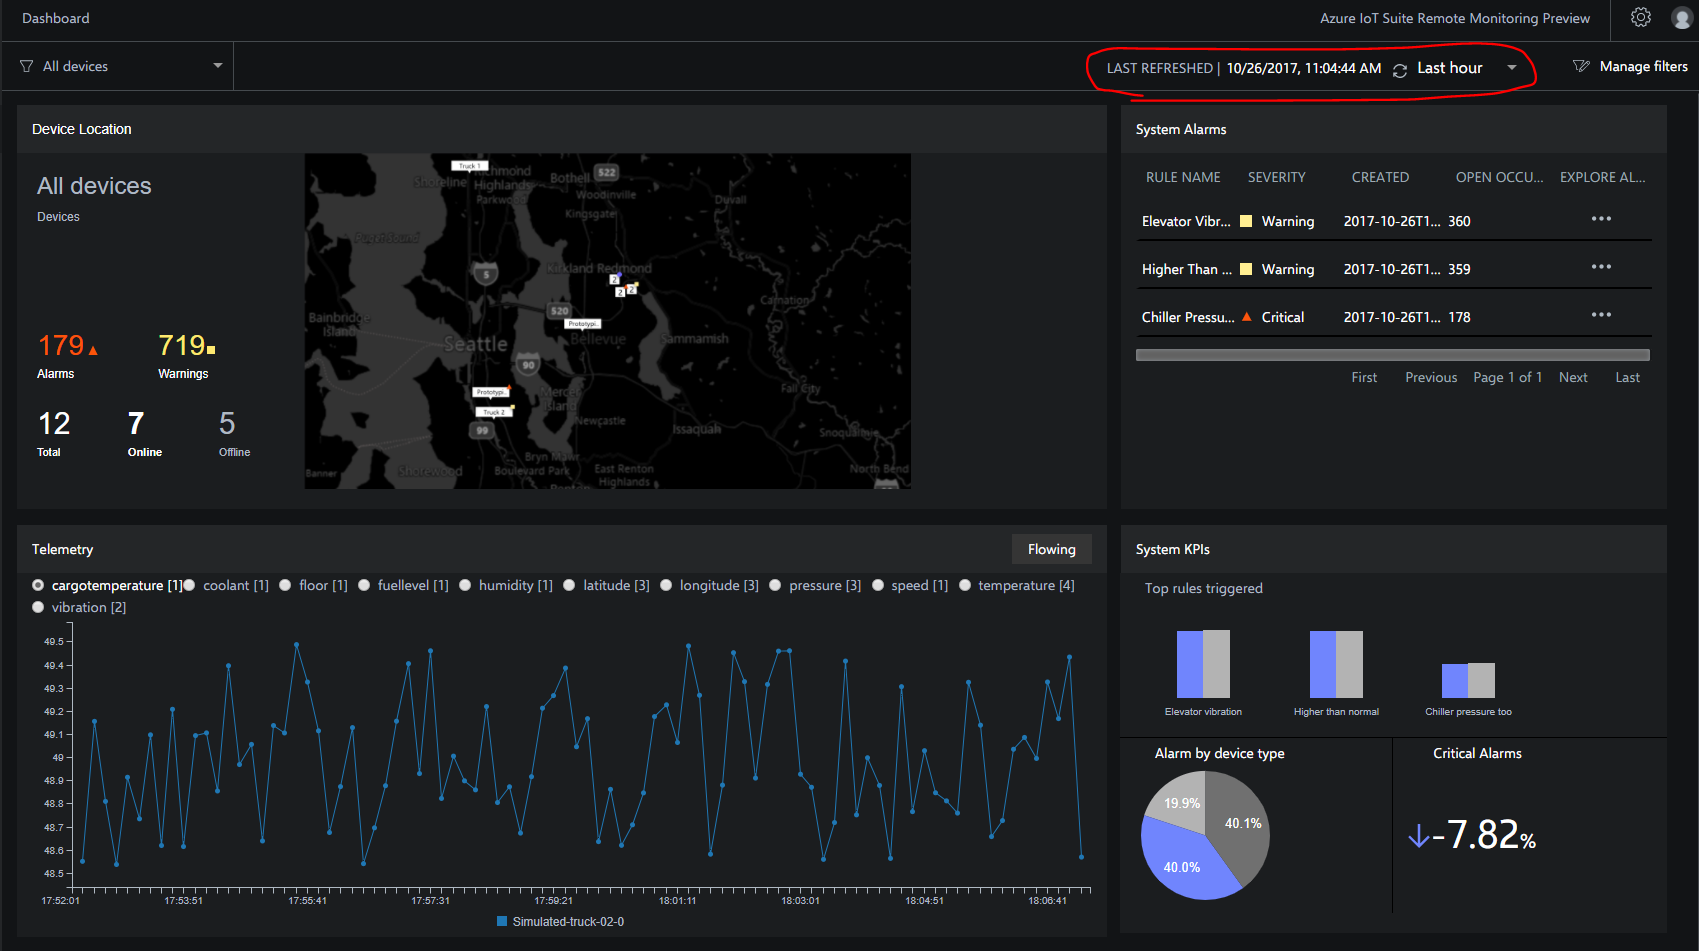
Task: Click the scrollbar below the System Alarms table
Action: pyautogui.click(x=1392, y=354)
